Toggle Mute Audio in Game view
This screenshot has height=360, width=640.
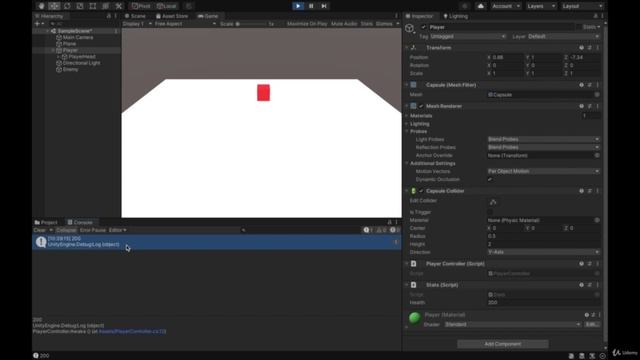344,24
